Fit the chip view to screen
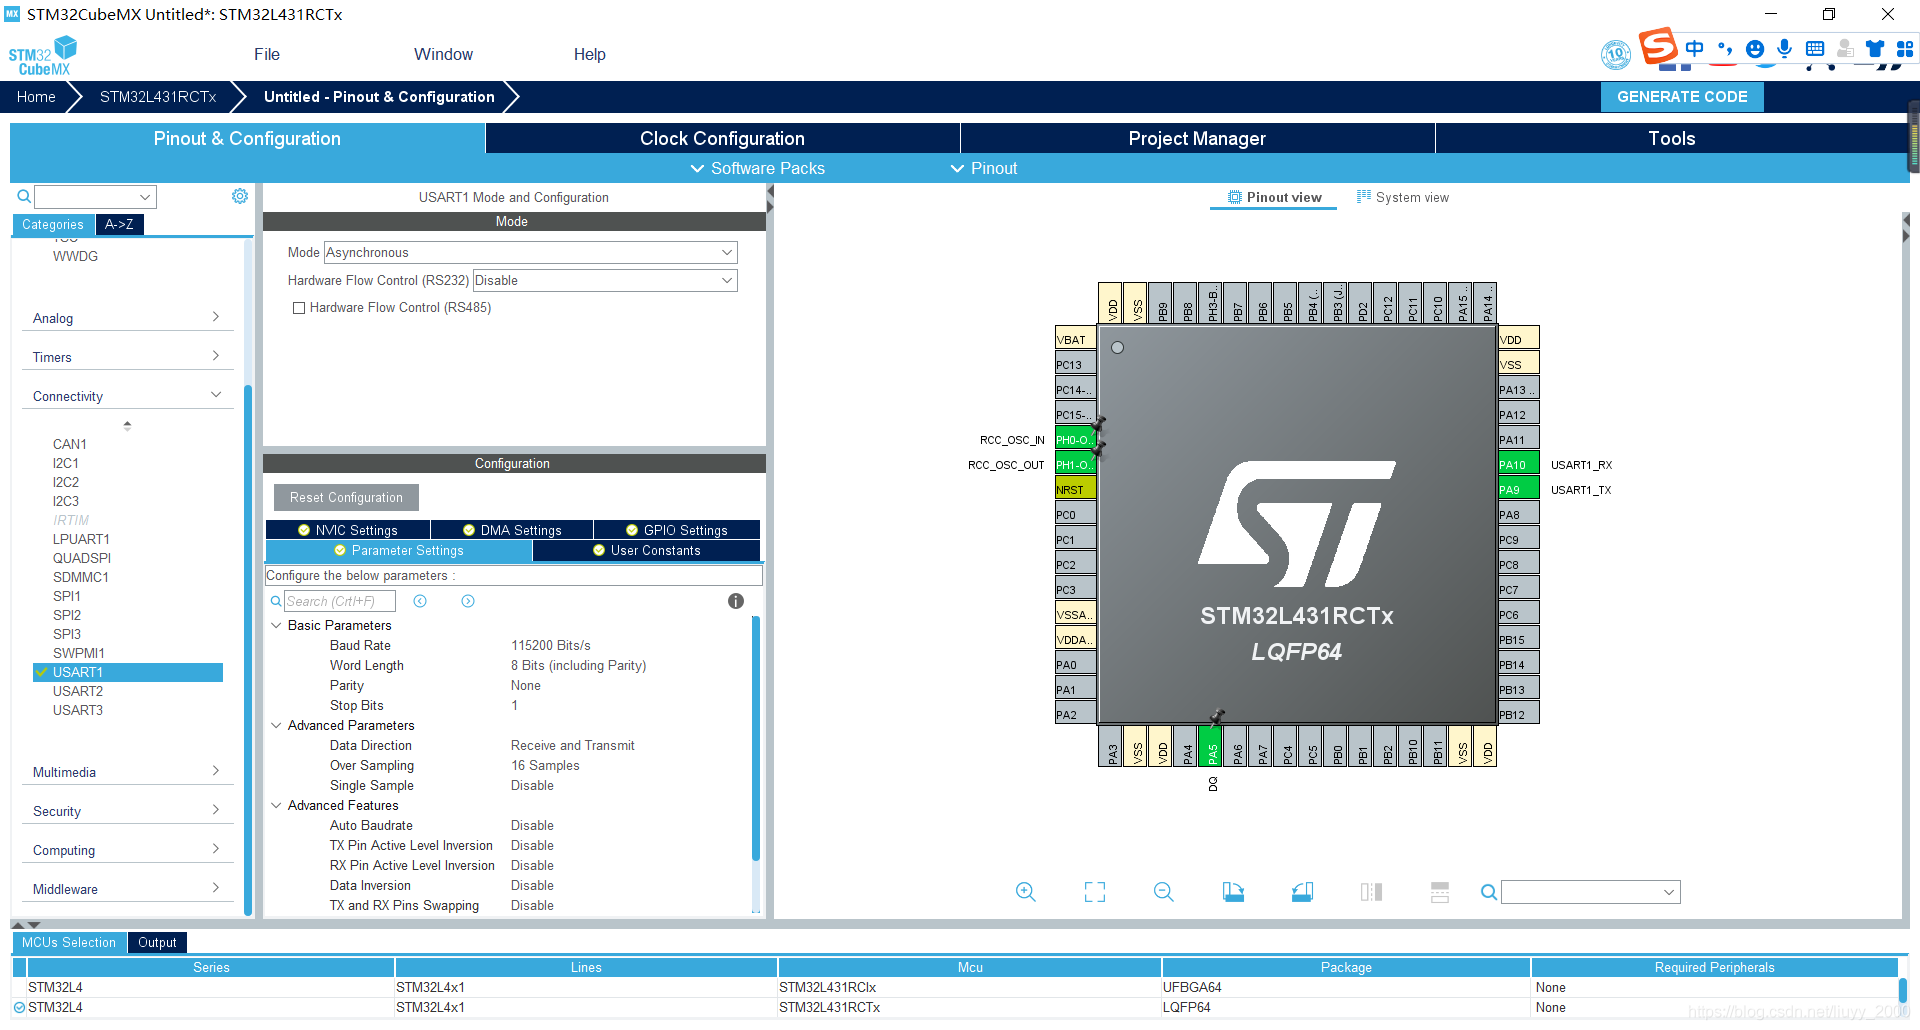 pyautogui.click(x=1095, y=892)
